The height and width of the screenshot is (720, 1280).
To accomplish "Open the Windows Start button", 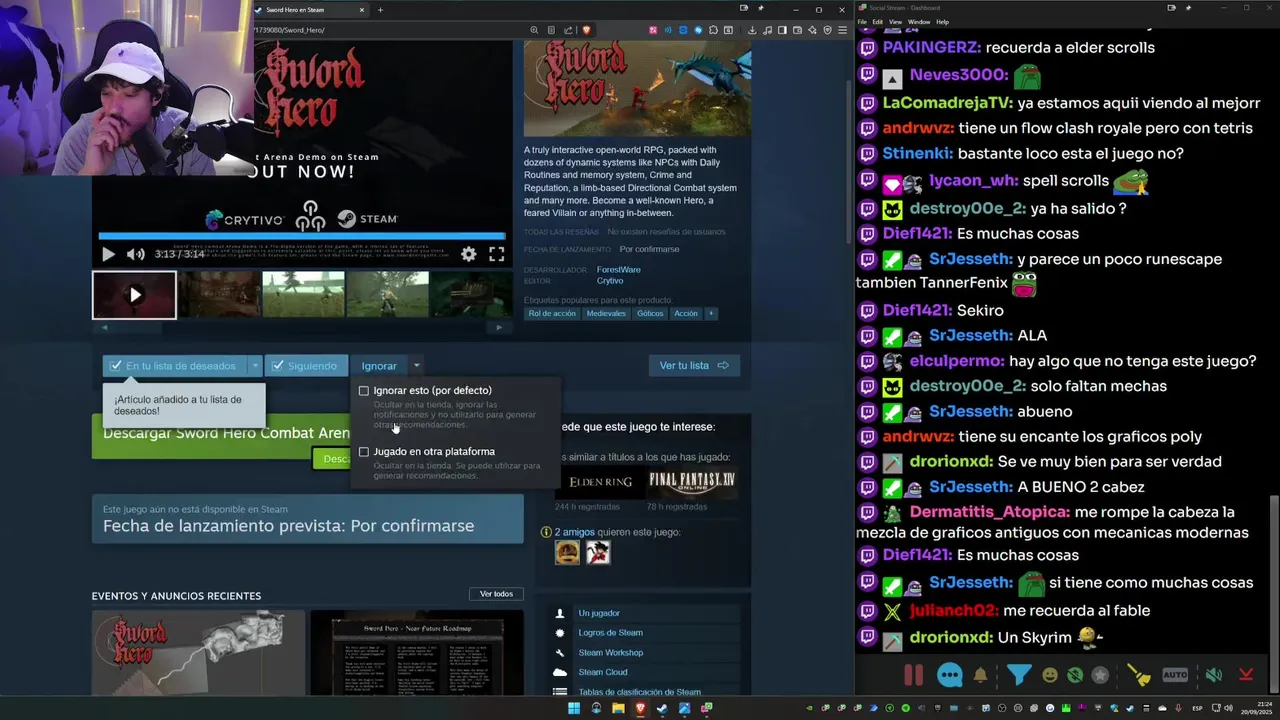I will pyautogui.click(x=574, y=709).
